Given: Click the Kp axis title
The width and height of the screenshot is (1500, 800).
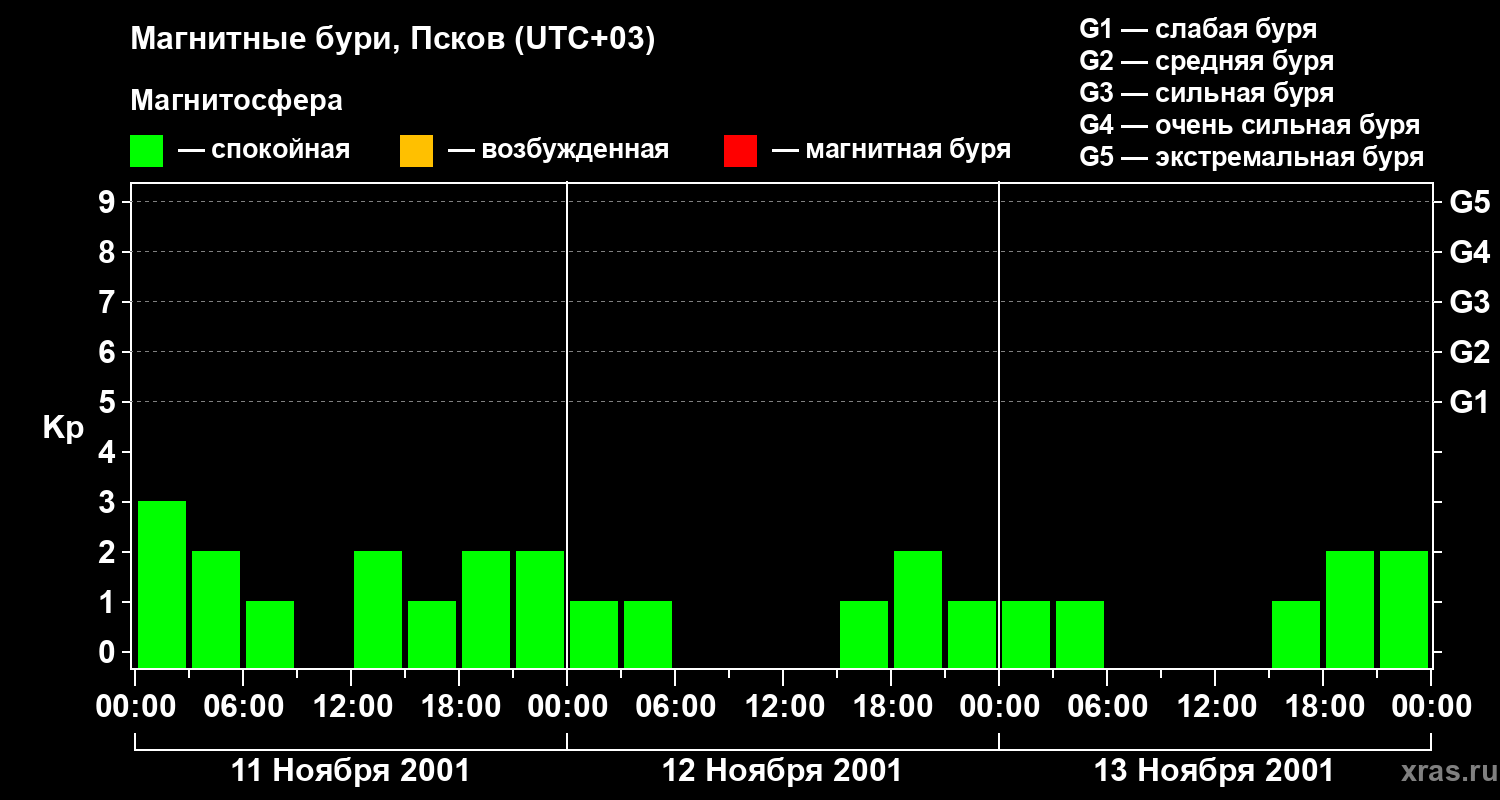Looking at the screenshot, I should click(63, 428).
